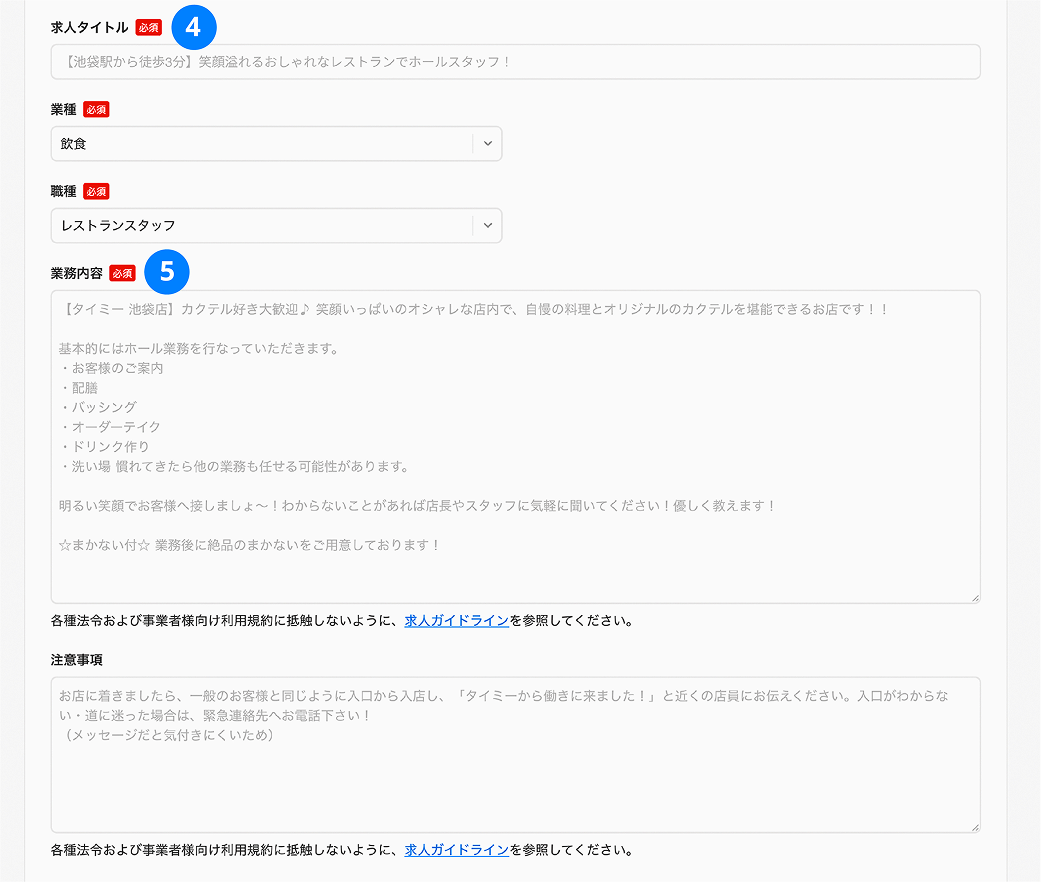
Task: Click the 求人タイトル label
Action: click(90, 27)
